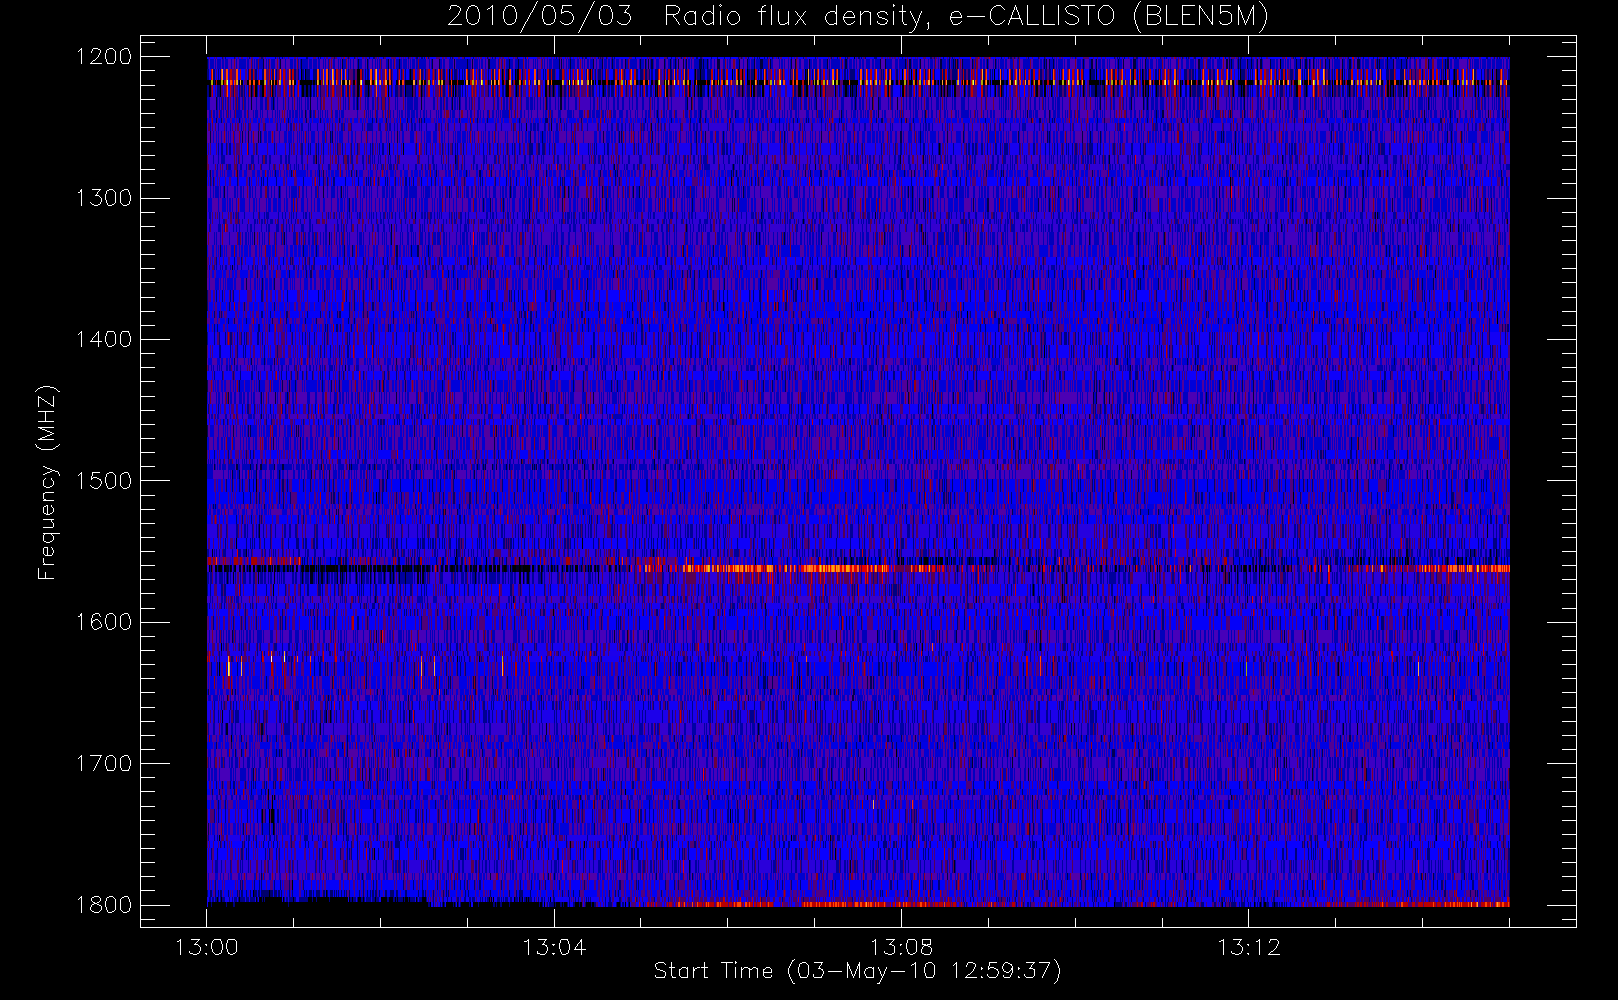Click the 13:00 time tick label
Screen dimensions: 1618x1000
[x=207, y=947]
